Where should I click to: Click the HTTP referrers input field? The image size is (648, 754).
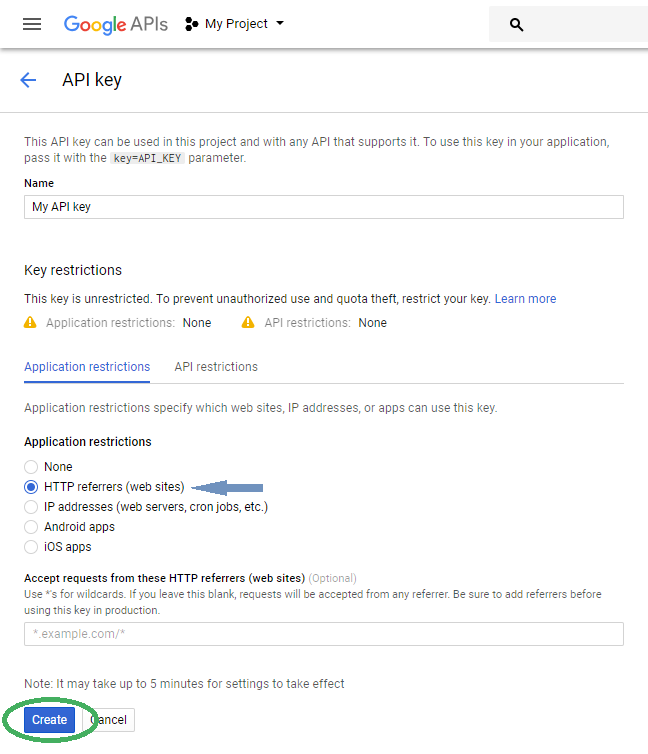point(324,634)
